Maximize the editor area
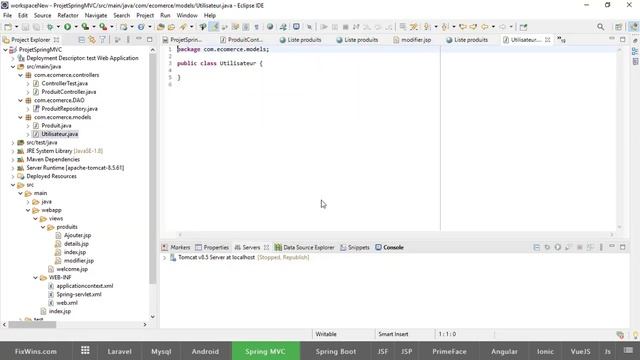 point(622,39)
